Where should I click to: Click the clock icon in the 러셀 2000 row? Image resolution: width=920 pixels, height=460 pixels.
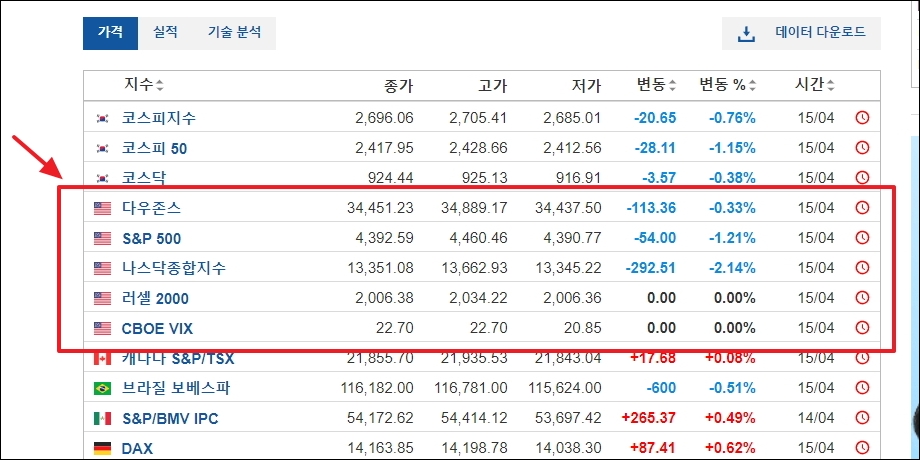pos(862,298)
